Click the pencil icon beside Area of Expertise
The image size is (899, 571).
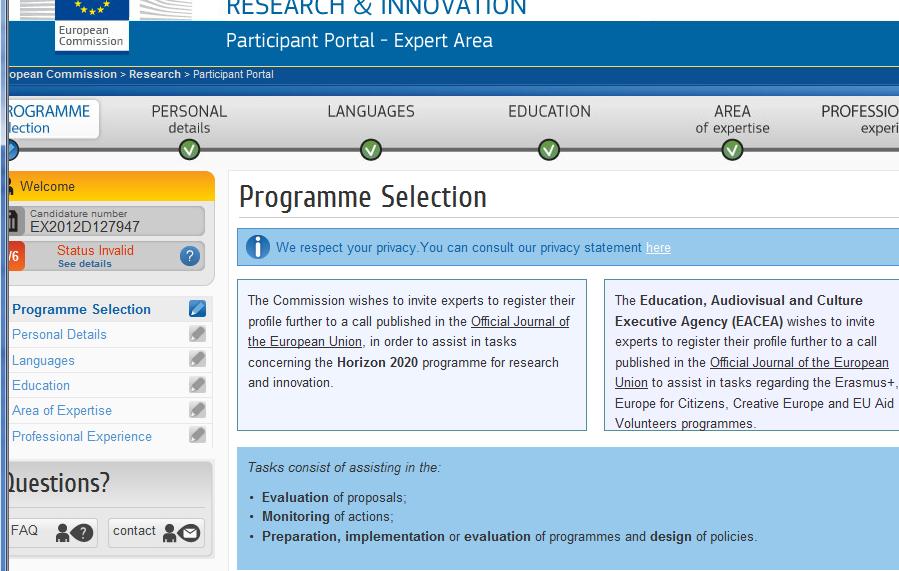[x=197, y=410]
